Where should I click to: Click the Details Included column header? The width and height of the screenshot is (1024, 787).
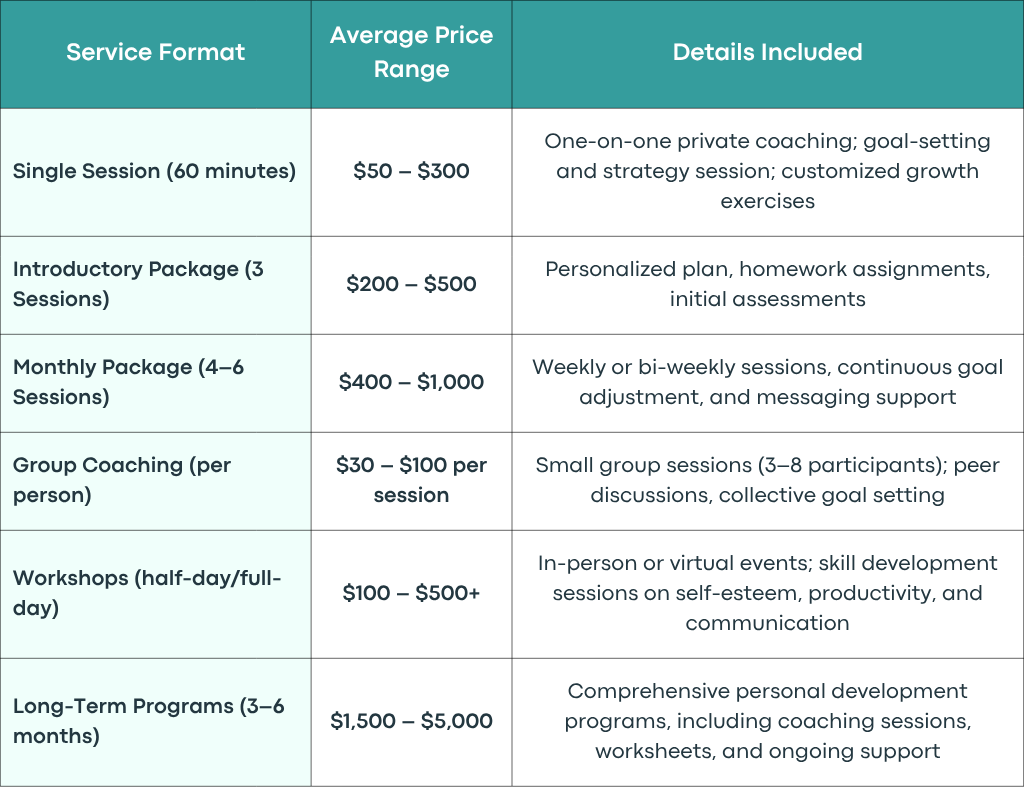click(767, 52)
